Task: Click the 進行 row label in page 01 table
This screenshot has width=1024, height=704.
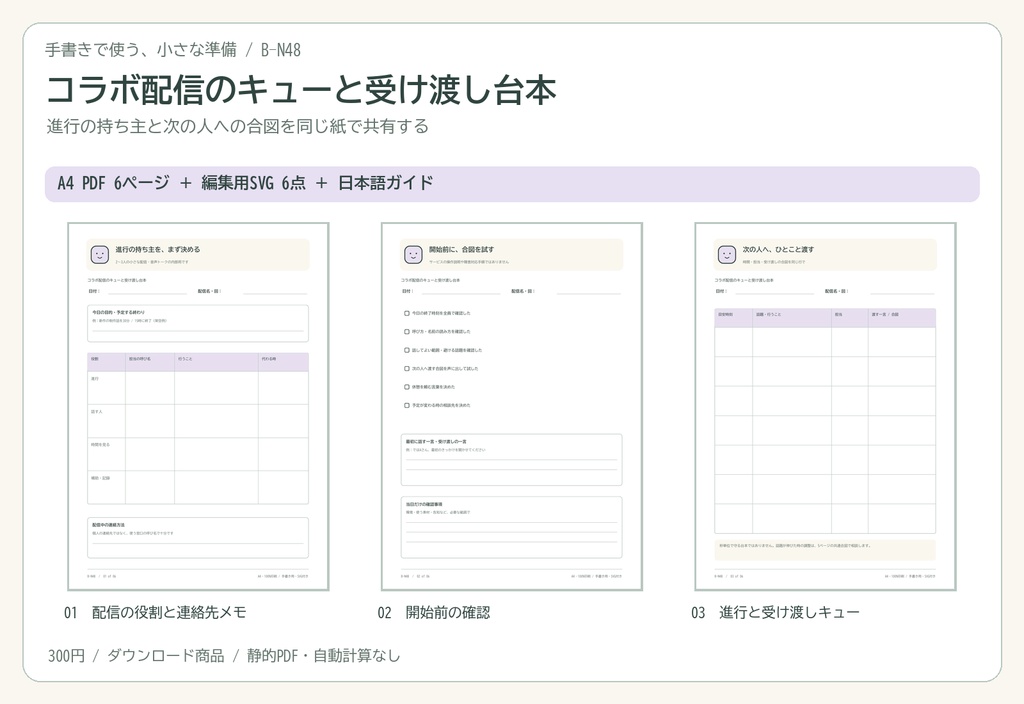Action: (95, 379)
